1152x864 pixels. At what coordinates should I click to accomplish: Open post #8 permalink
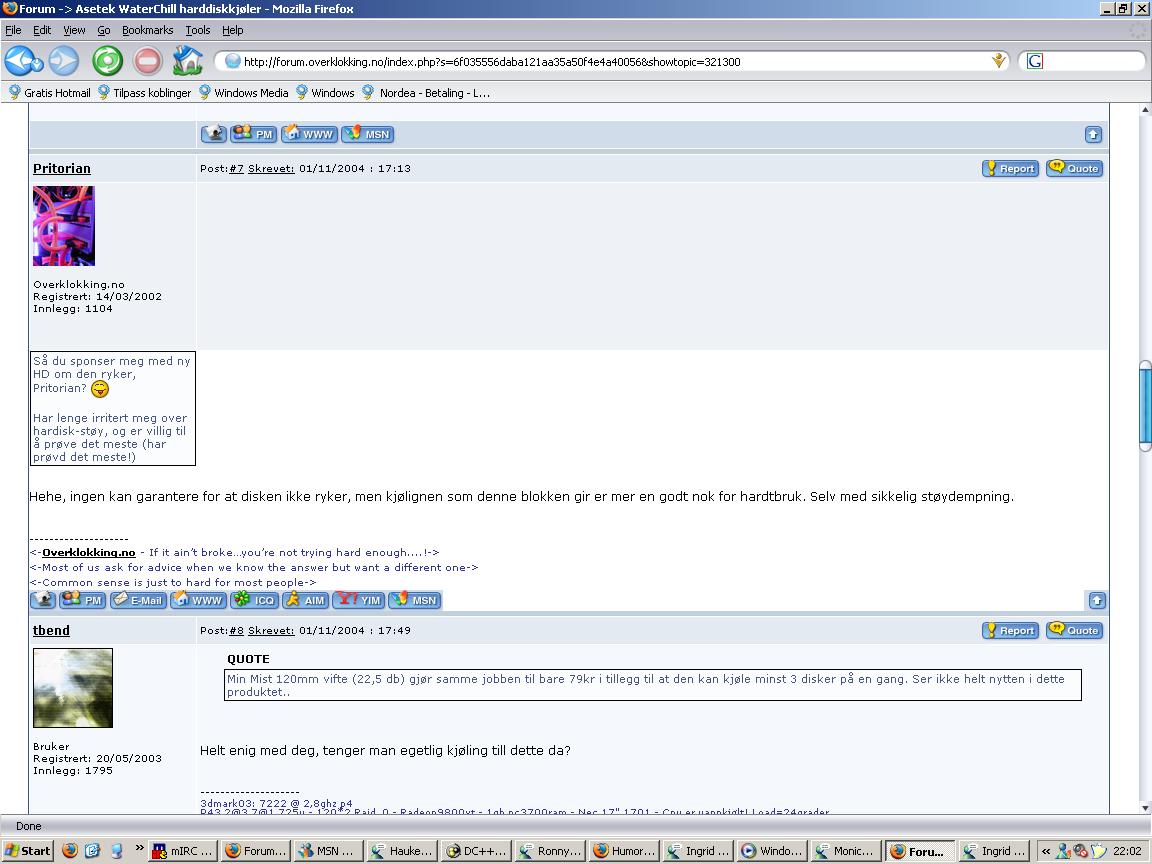click(237, 630)
